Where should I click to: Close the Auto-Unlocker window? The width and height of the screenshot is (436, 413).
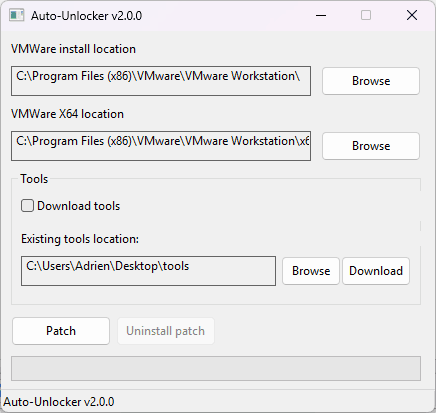[x=412, y=15]
